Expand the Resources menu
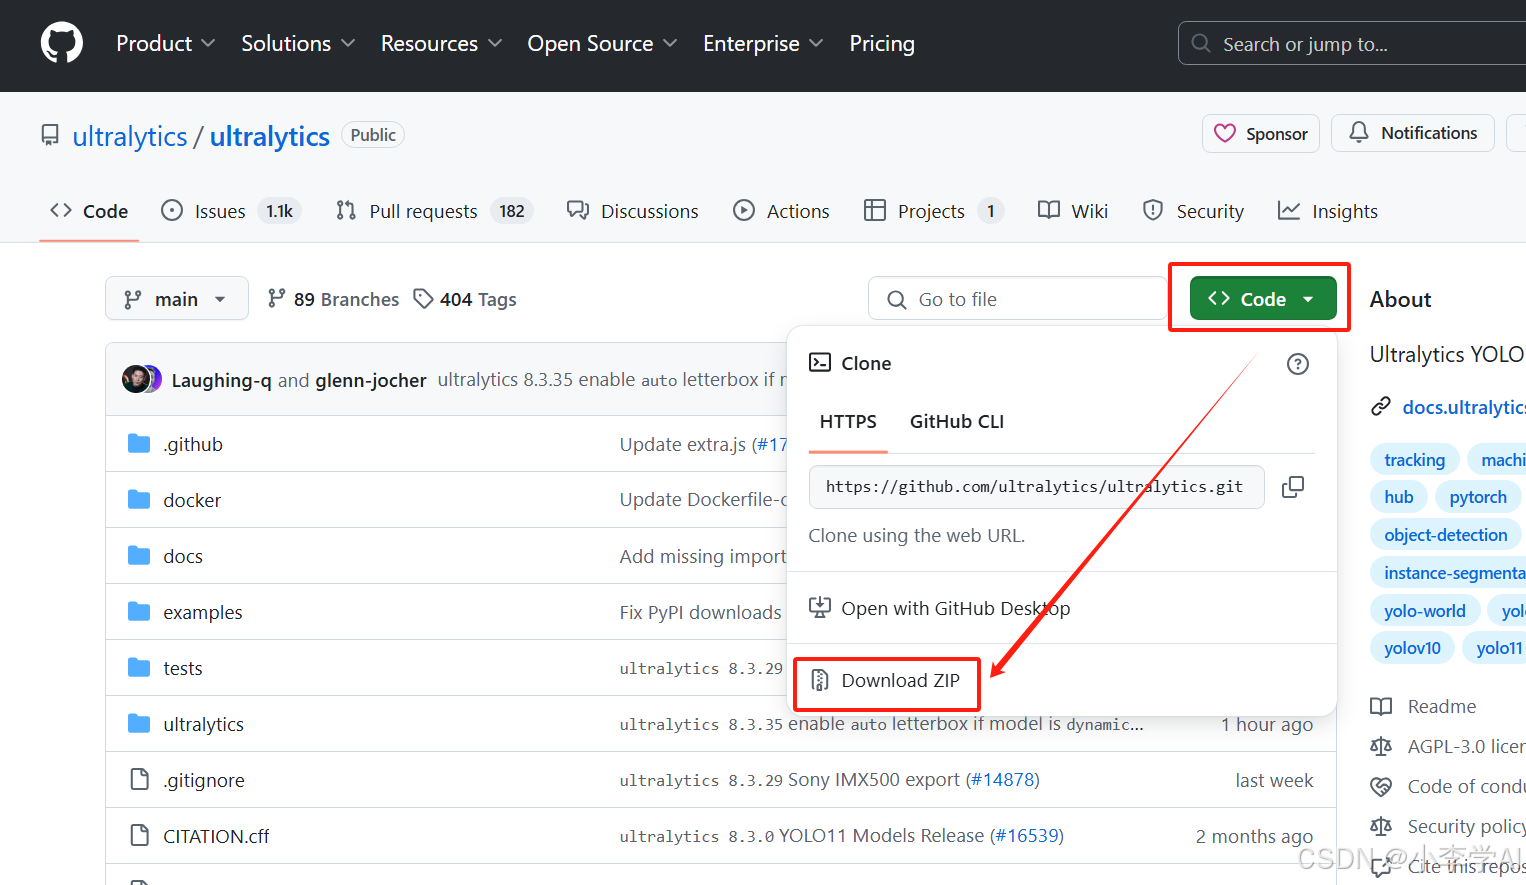The height and width of the screenshot is (885, 1526). tap(441, 44)
